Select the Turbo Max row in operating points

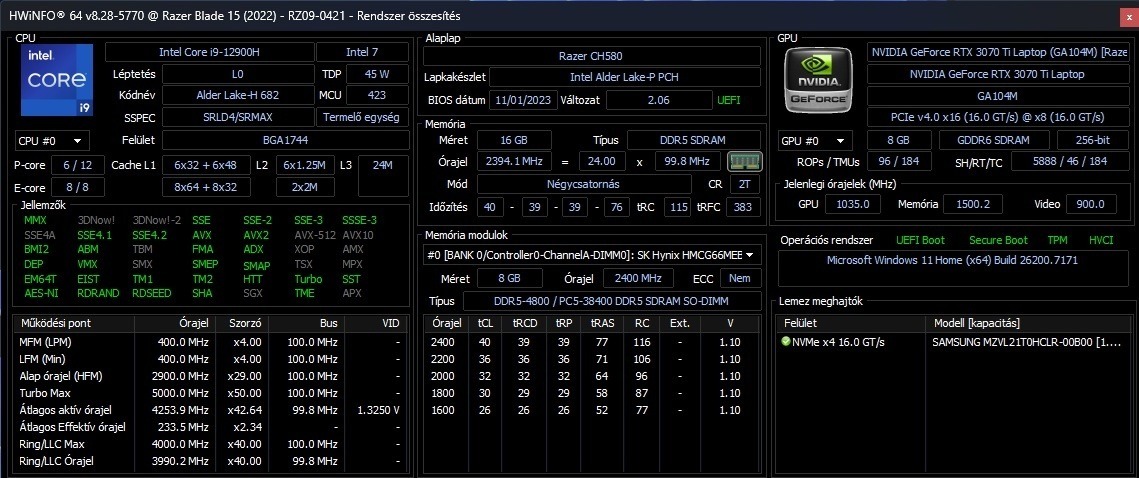coord(209,393)
